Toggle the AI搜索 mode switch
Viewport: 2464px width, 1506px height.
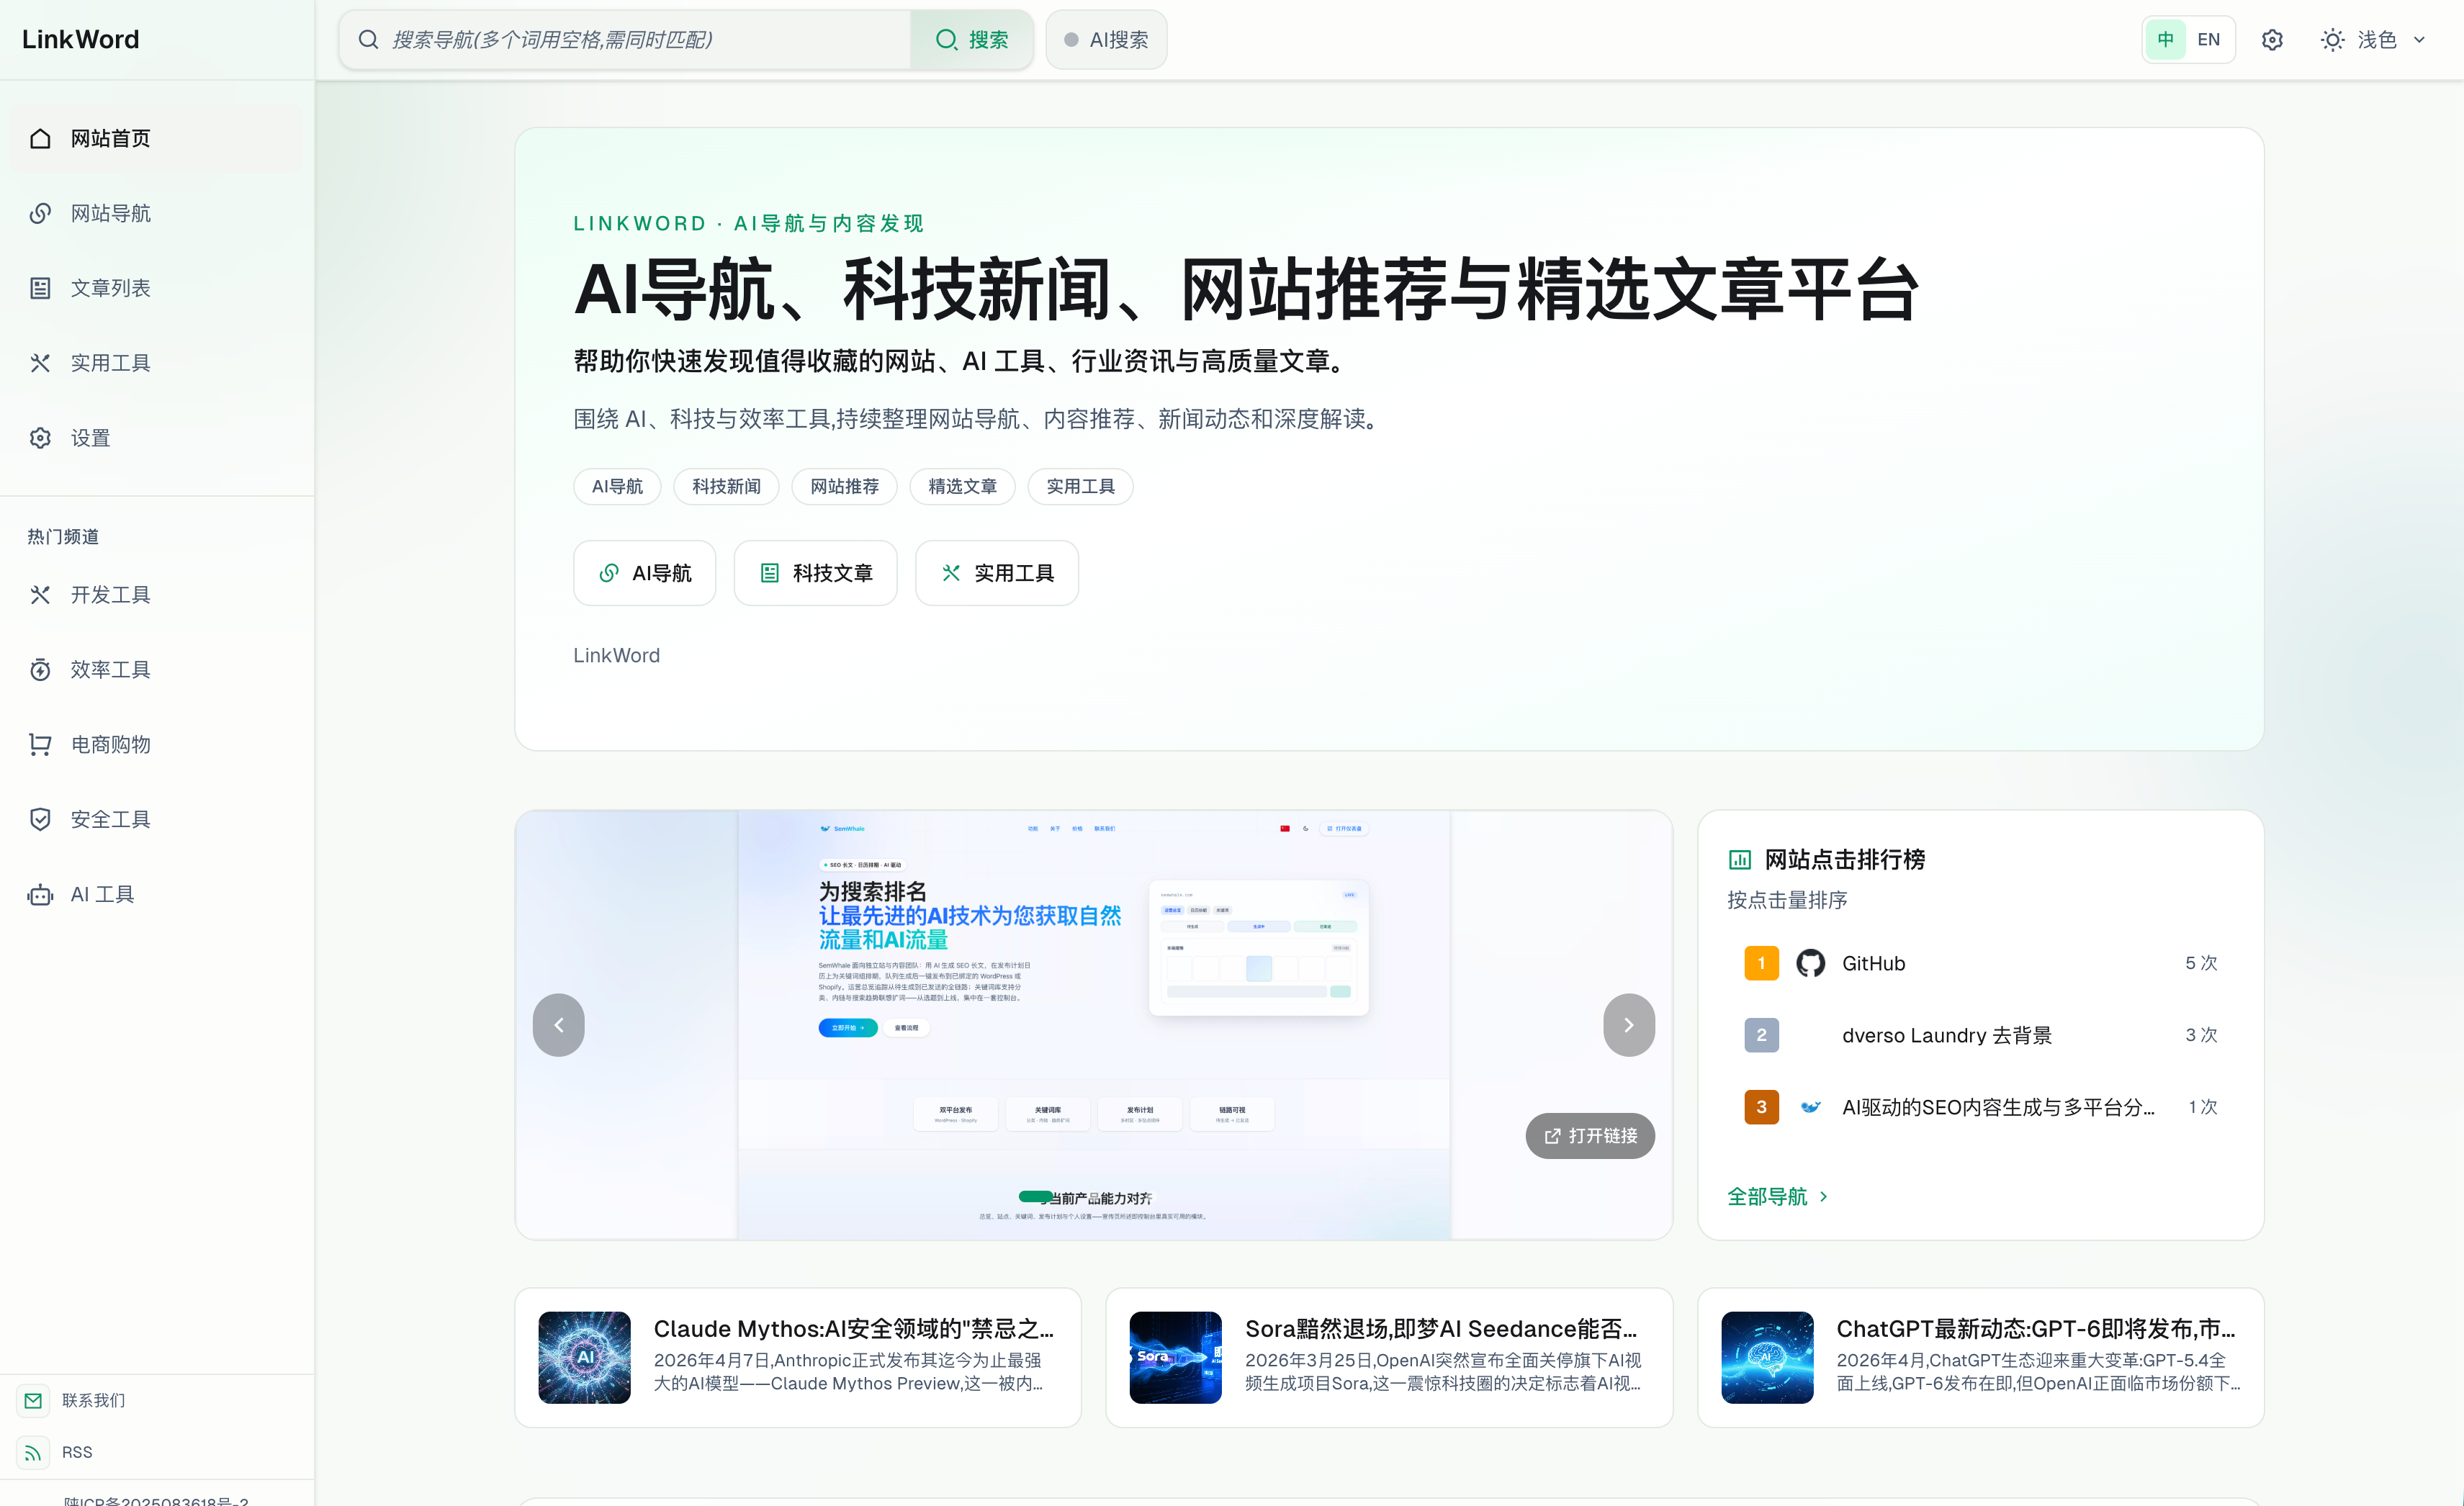coord(1106,40)
